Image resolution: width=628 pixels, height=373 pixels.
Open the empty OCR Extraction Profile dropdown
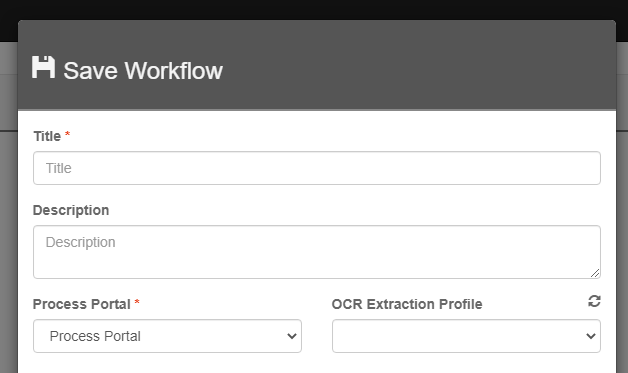(x=466, y=336)
